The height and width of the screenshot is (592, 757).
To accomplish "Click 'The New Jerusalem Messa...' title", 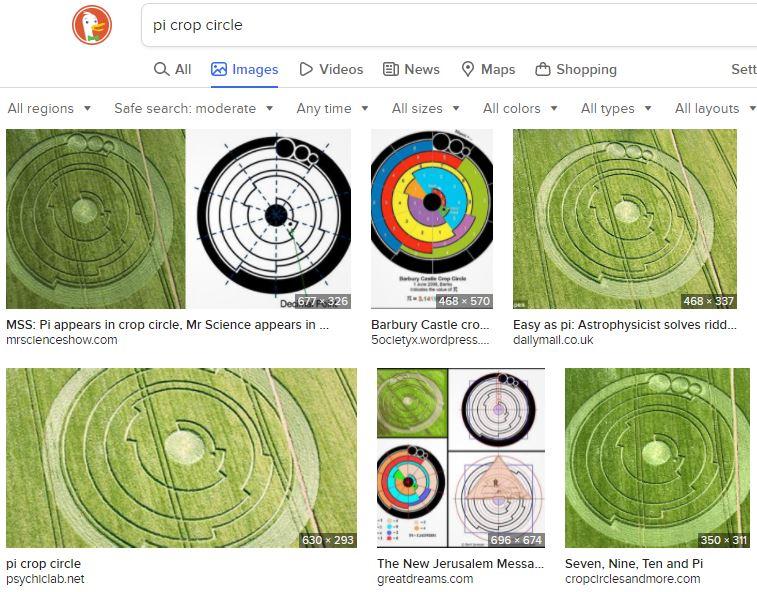I will (x=461, y=564).
